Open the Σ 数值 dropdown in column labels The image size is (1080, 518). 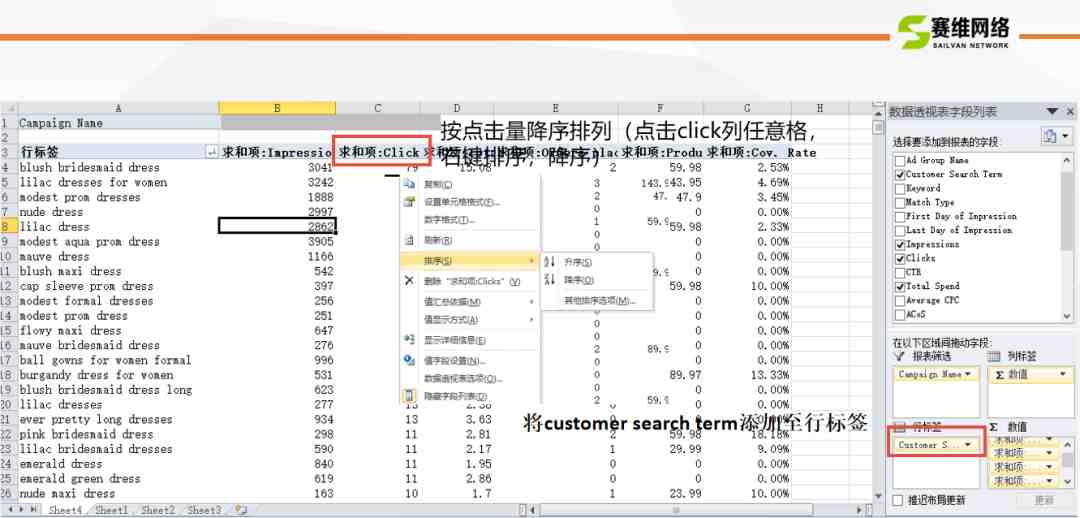pyautogui.click(x=1064, y=374)
